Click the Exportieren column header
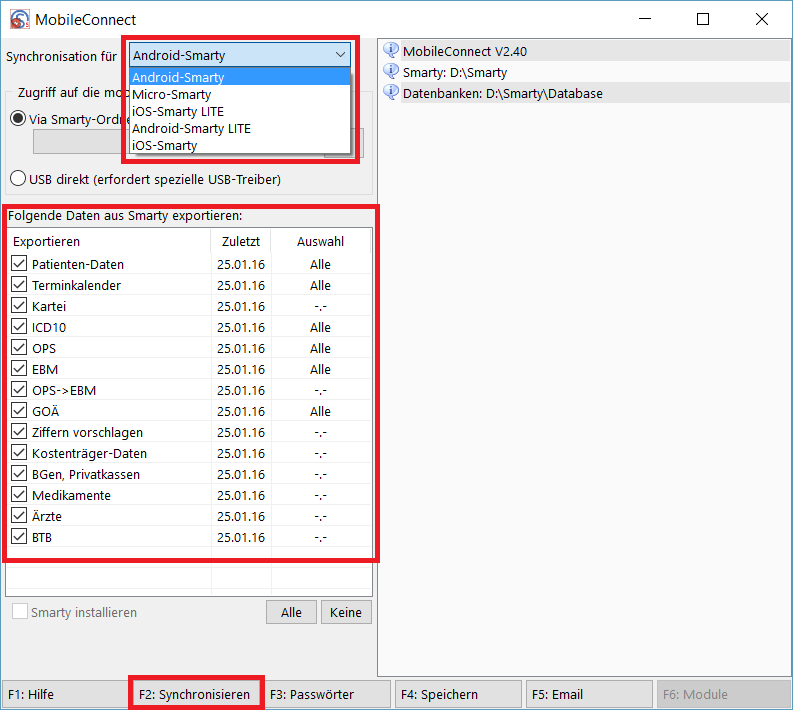 pos(109,241)
